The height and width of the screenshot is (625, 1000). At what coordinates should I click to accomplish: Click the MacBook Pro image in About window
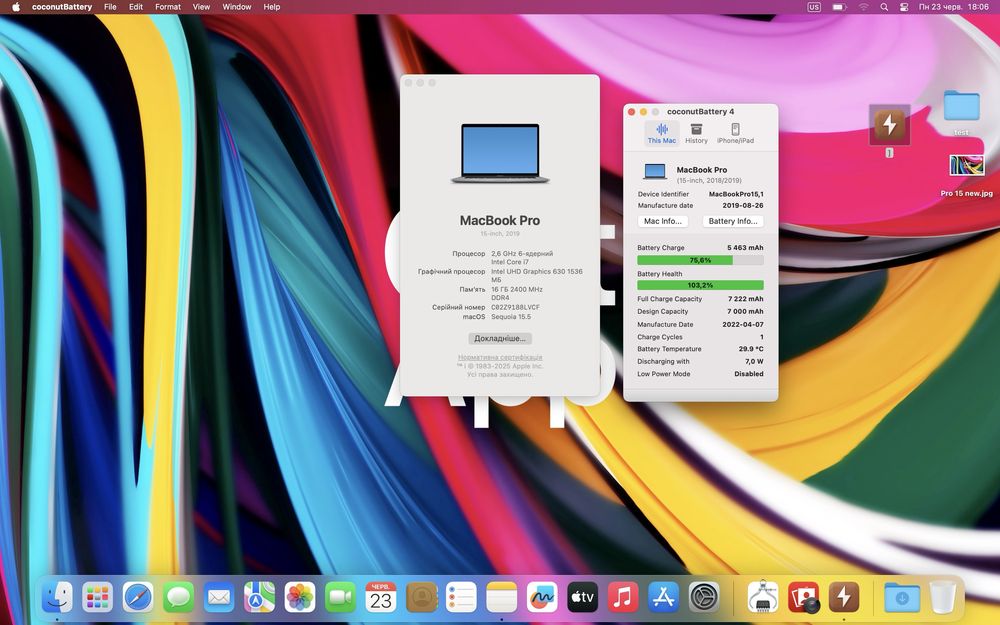[500, 154]
